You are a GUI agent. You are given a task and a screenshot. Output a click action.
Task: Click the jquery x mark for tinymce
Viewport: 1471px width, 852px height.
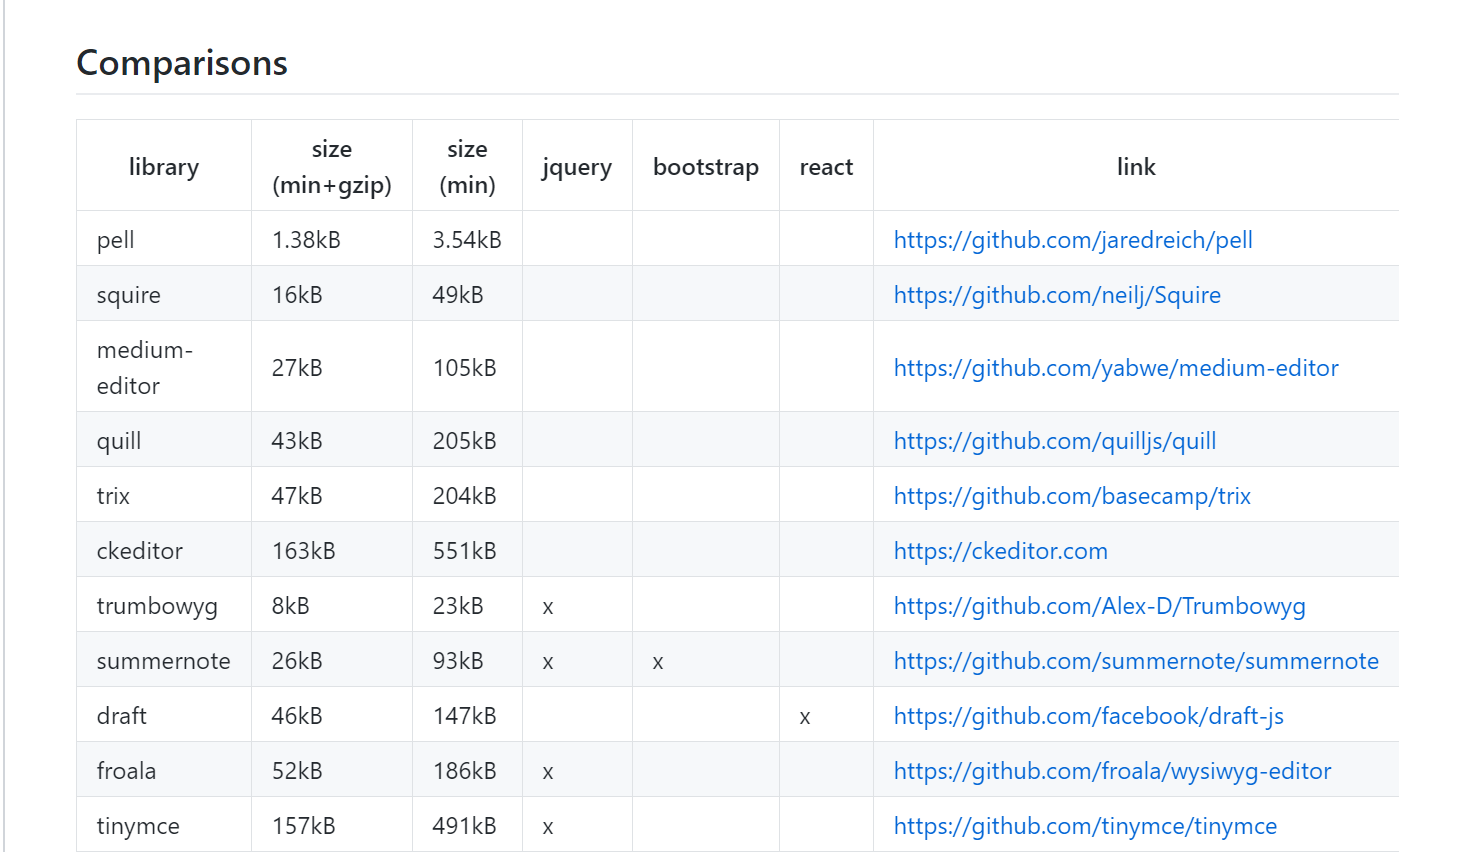pos(548,828)
